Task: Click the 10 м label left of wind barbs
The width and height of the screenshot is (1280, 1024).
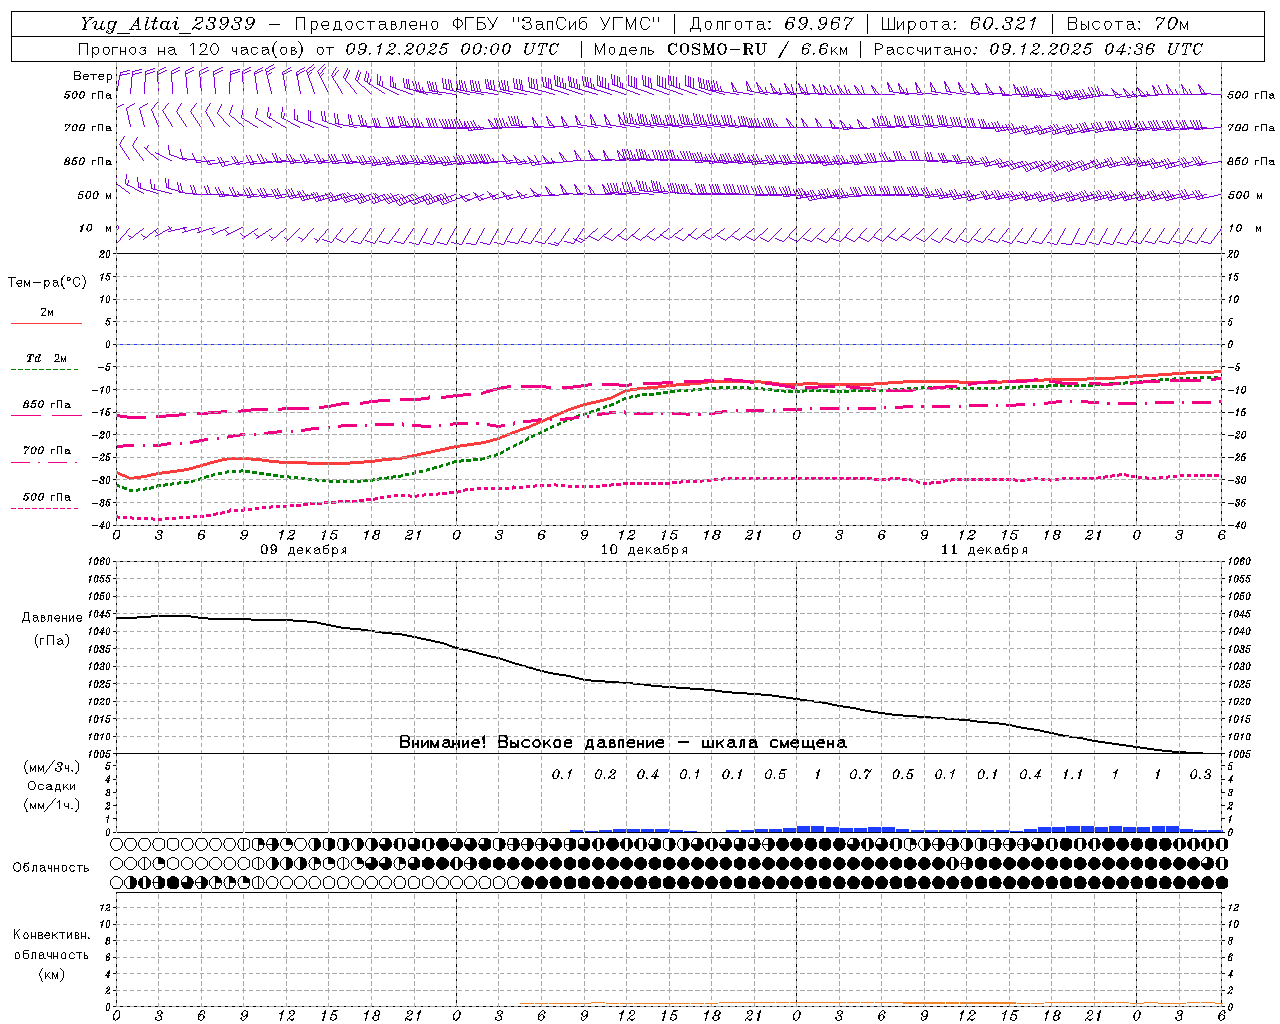Action: point(95,228)
